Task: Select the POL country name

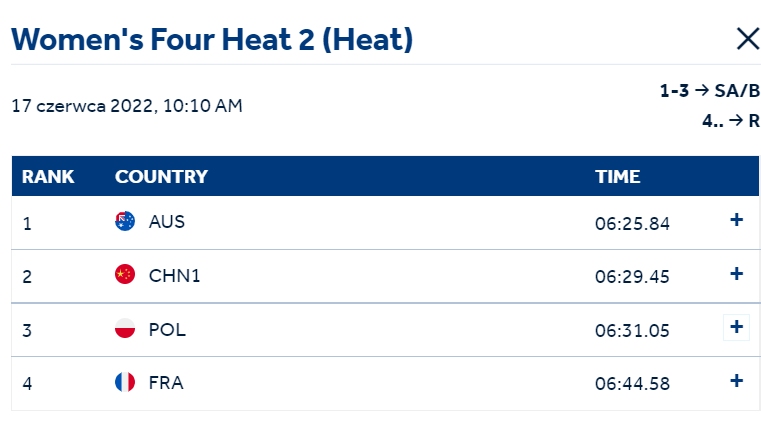Action: pyautogui.click(x=167, y=329)
